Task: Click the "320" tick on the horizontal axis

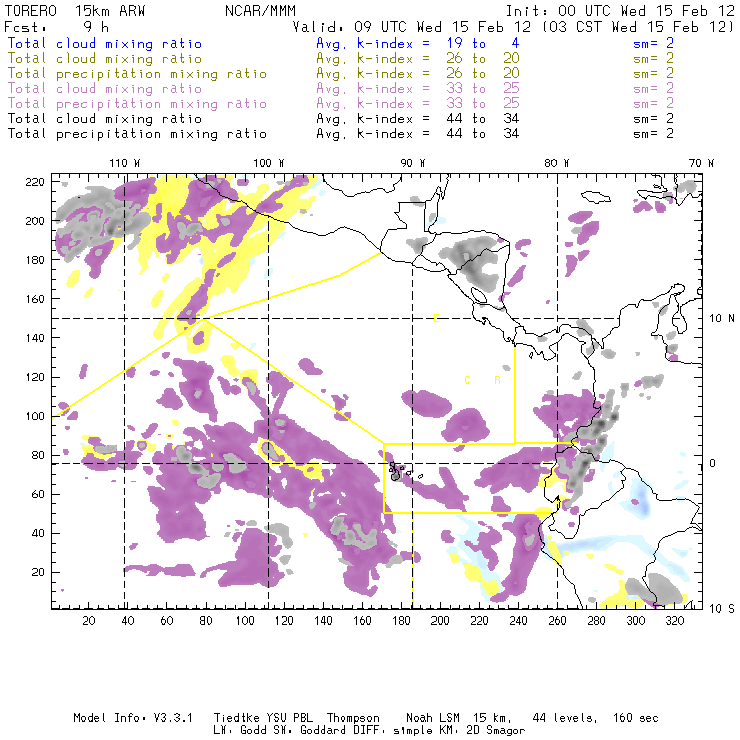Action: tap(674, 621)
